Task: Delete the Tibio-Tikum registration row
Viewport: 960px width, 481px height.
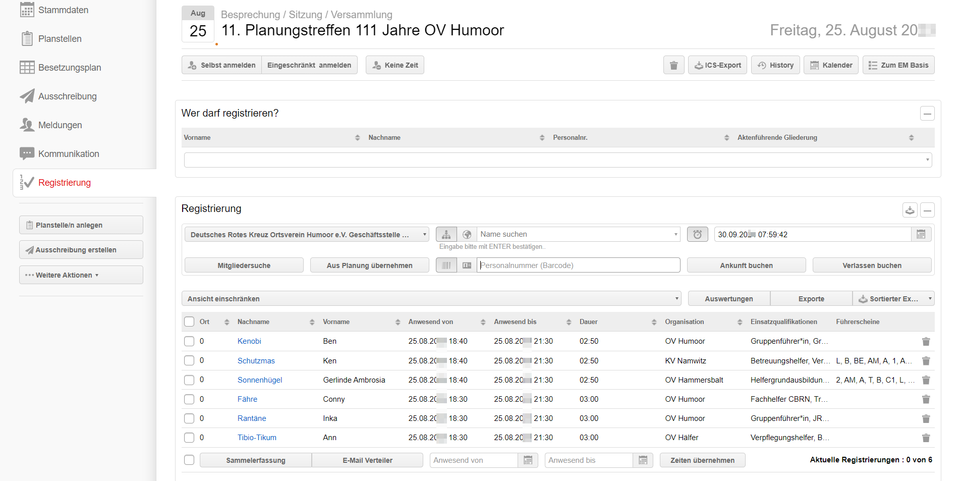Action: click(x=926, y=438)
